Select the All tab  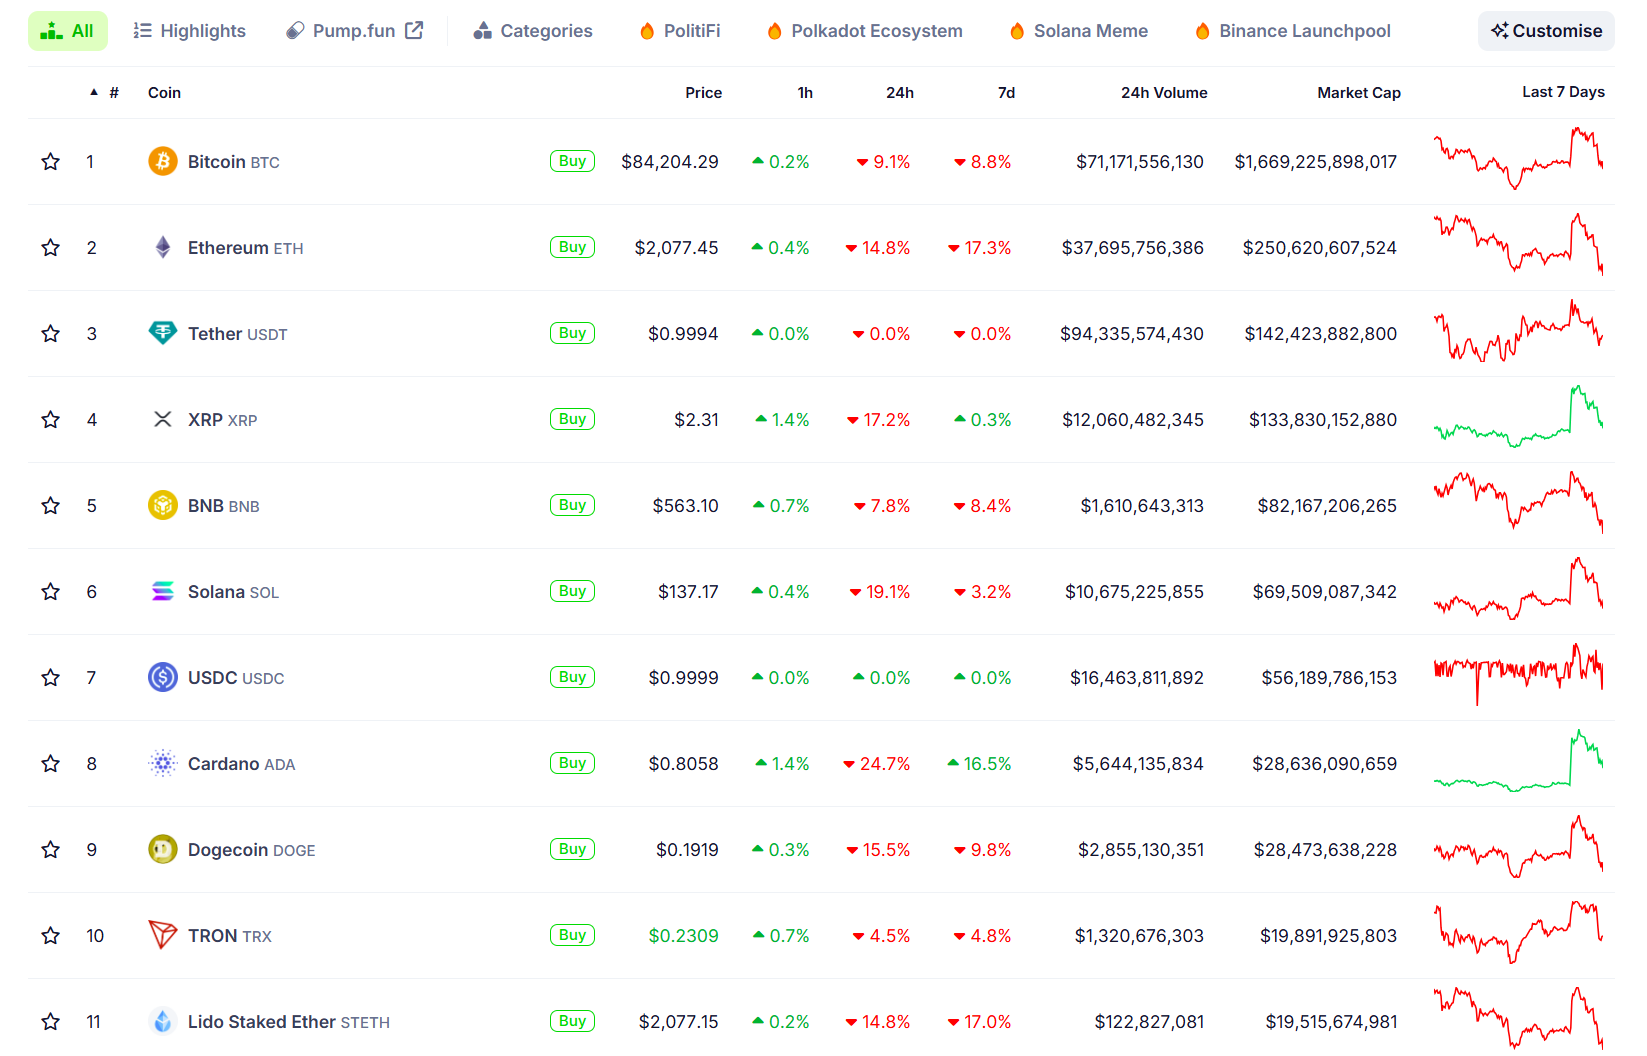tap(68, 31)
